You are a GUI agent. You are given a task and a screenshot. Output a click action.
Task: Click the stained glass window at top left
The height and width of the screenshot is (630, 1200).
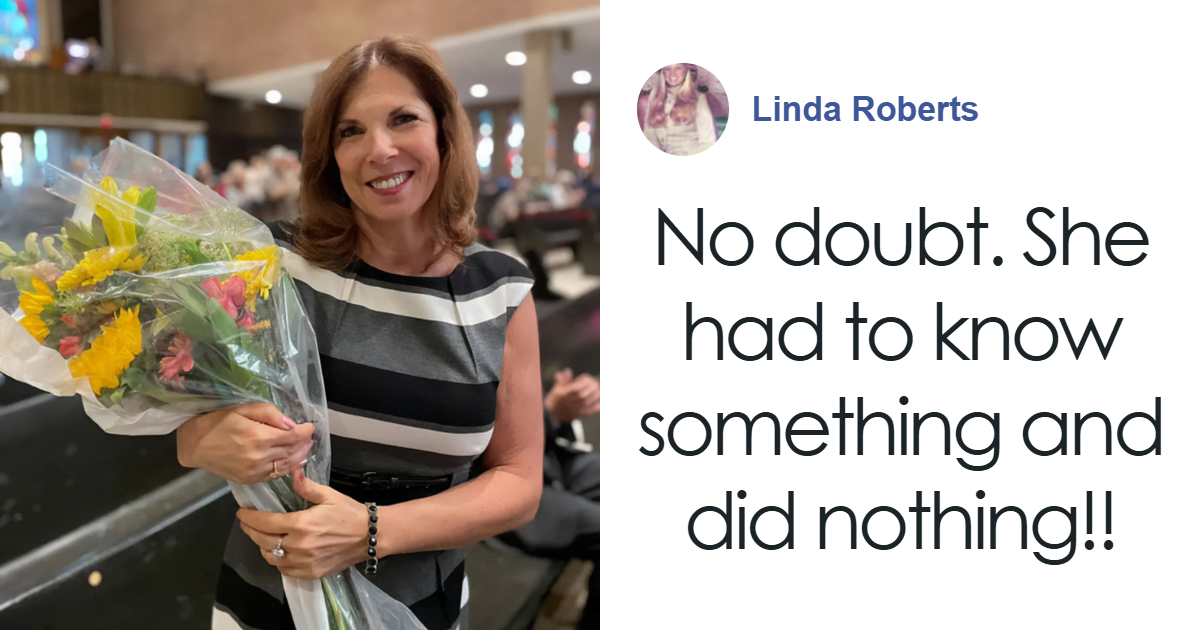click(x=18, y=28)
